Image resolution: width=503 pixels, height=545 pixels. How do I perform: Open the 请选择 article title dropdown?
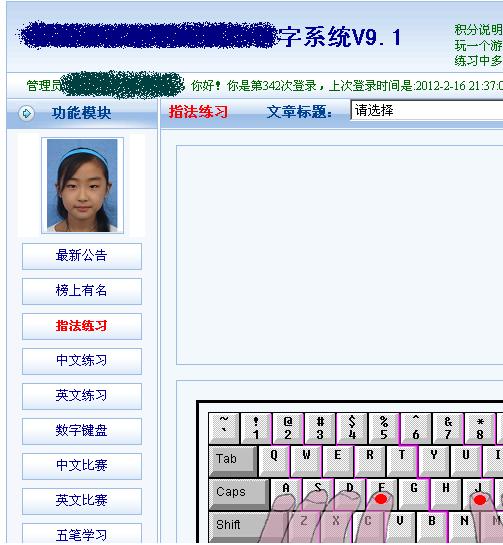[427, 111]
